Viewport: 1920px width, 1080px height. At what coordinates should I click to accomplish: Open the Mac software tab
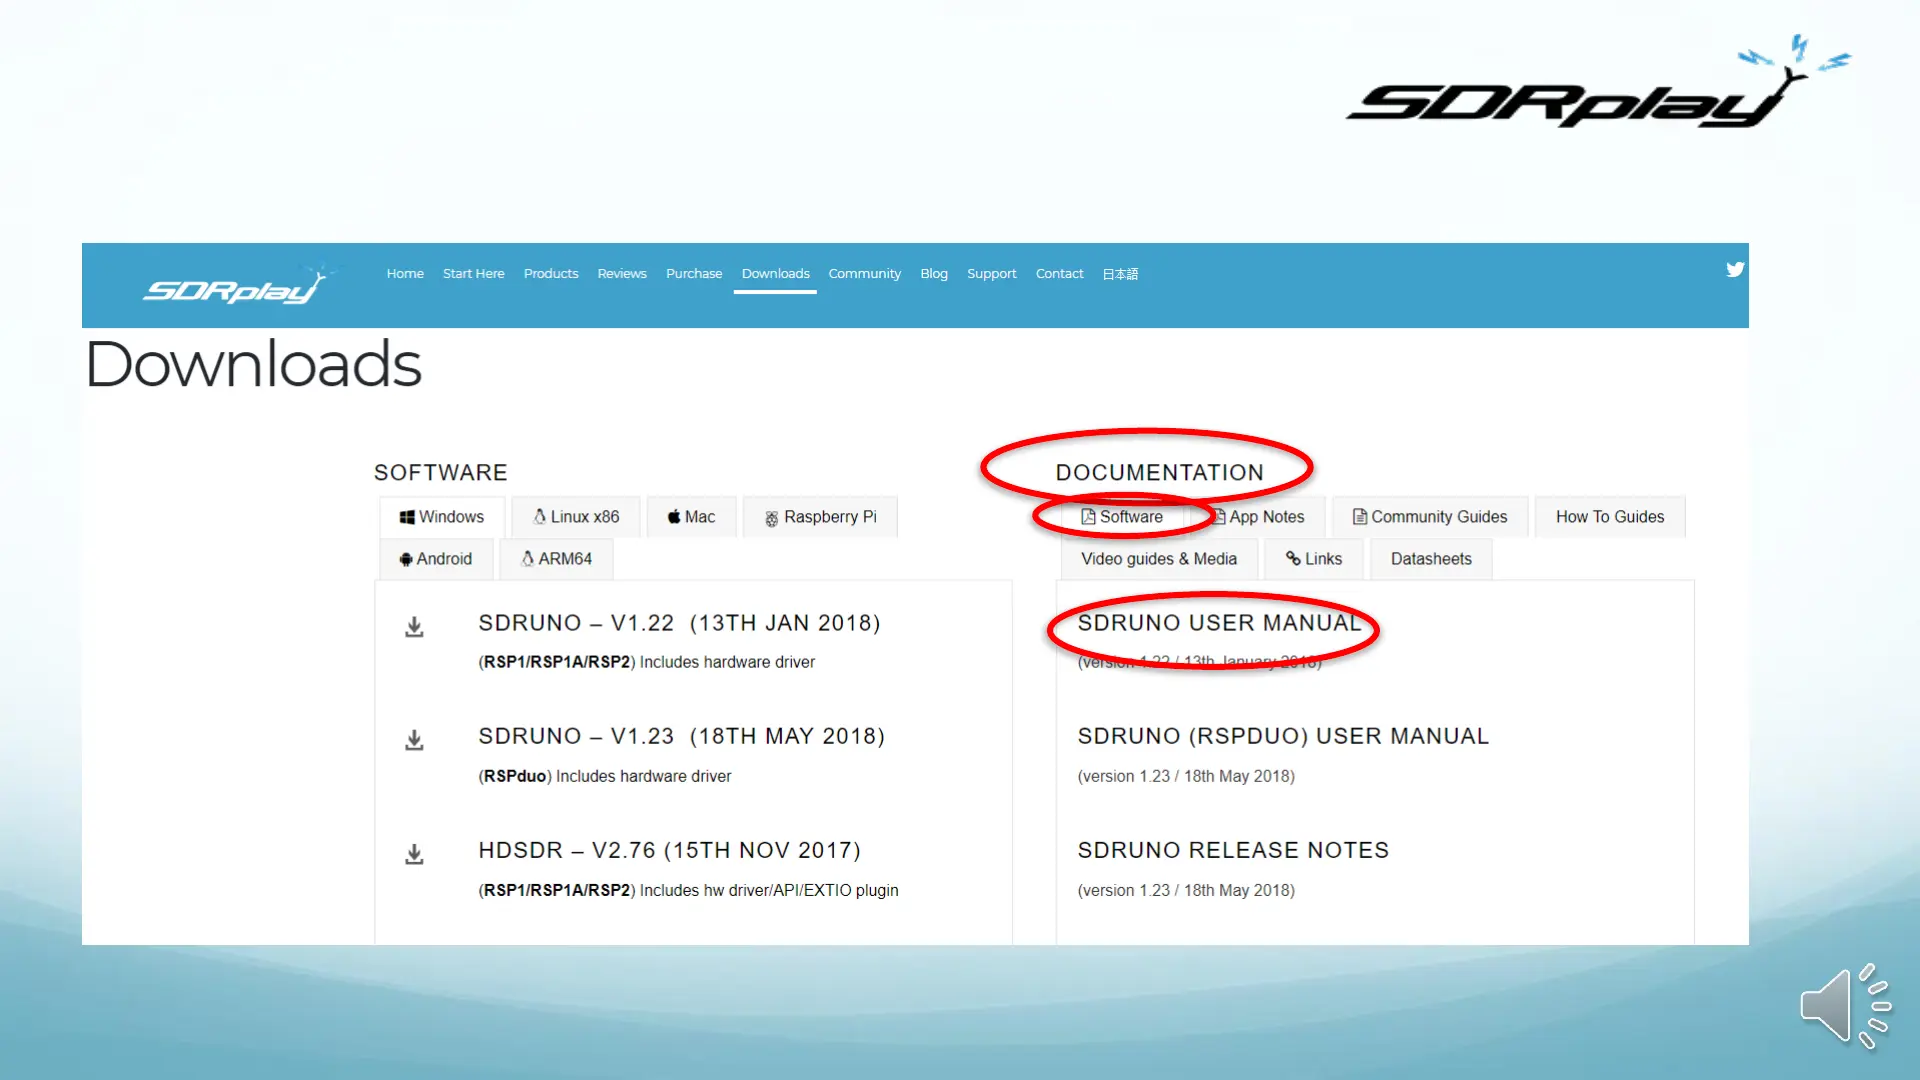691,517
